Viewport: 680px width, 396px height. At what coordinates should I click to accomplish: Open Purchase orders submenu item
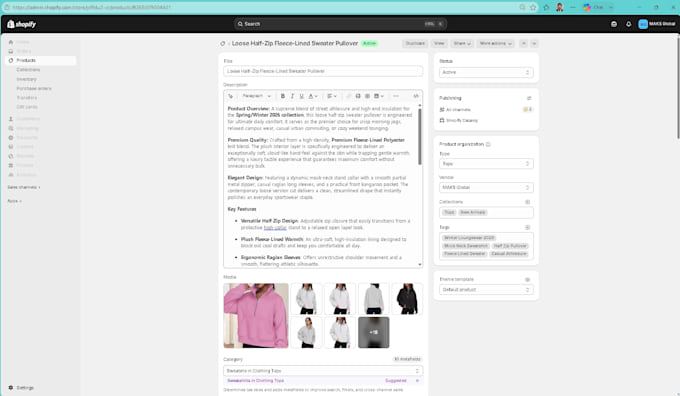(x=34, y=88)
